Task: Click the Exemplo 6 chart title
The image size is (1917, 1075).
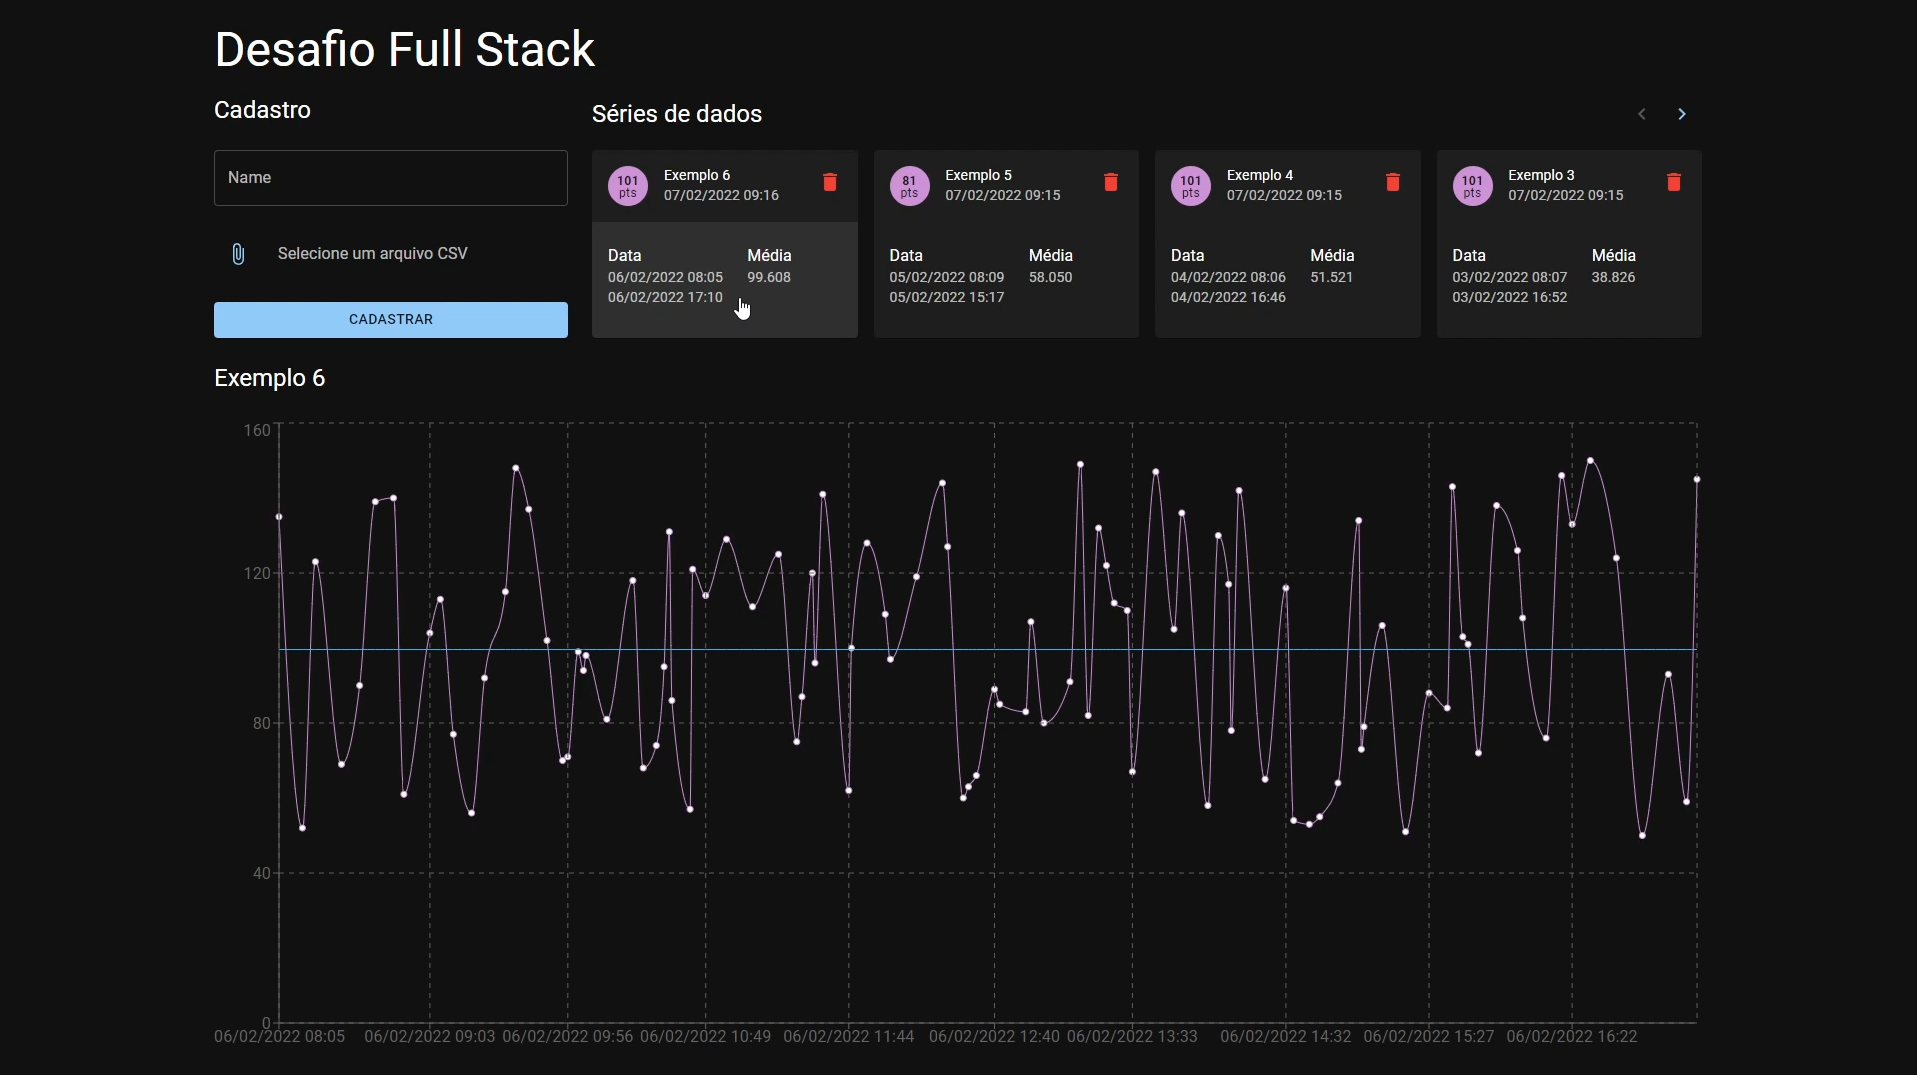Action: tap(270, 378)
